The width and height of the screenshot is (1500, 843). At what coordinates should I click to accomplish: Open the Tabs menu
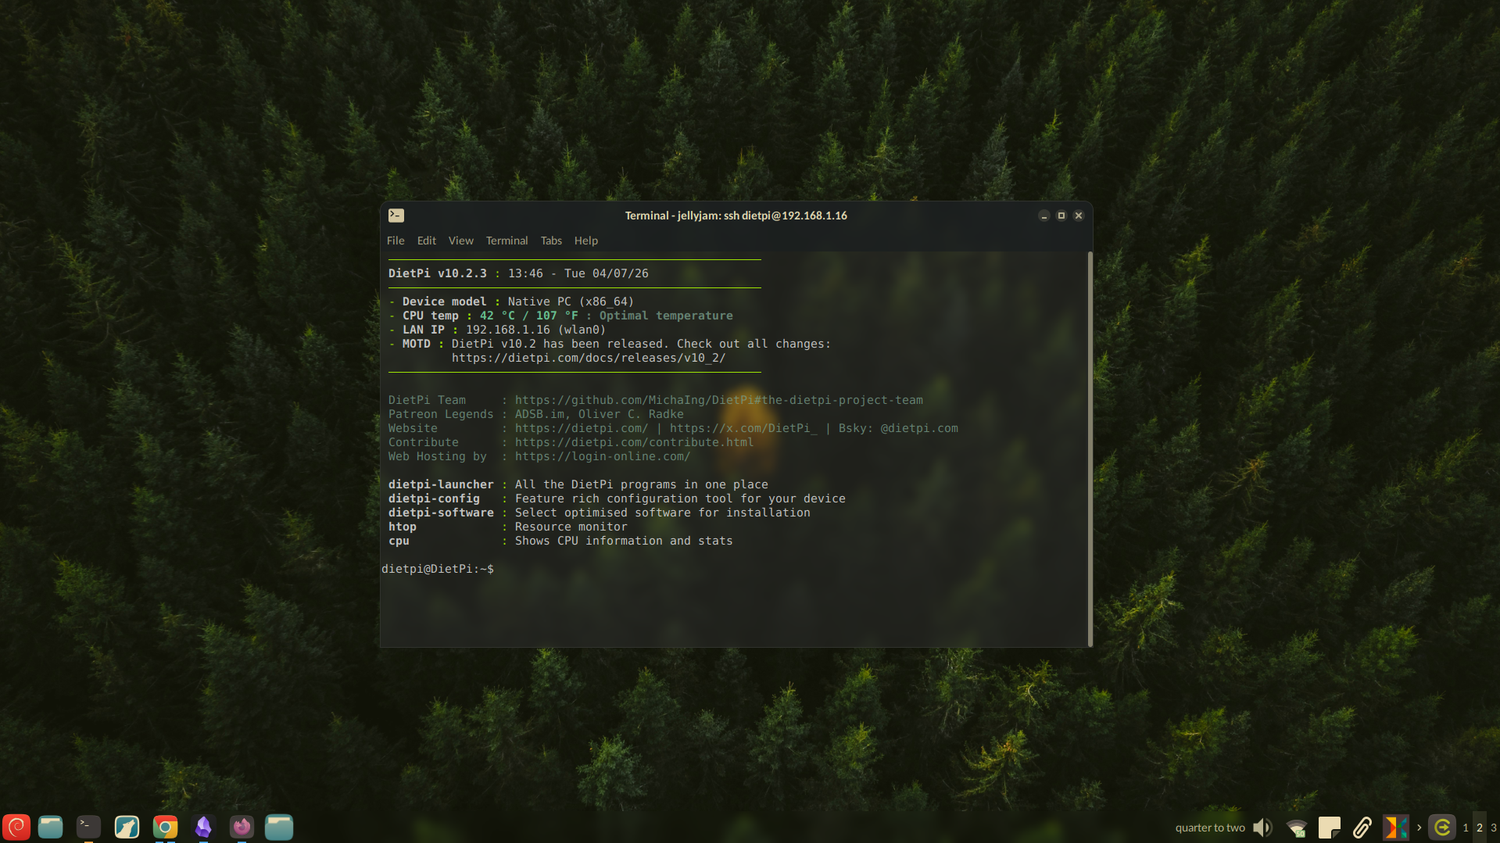pyautogui.click(x=551, y=241)
